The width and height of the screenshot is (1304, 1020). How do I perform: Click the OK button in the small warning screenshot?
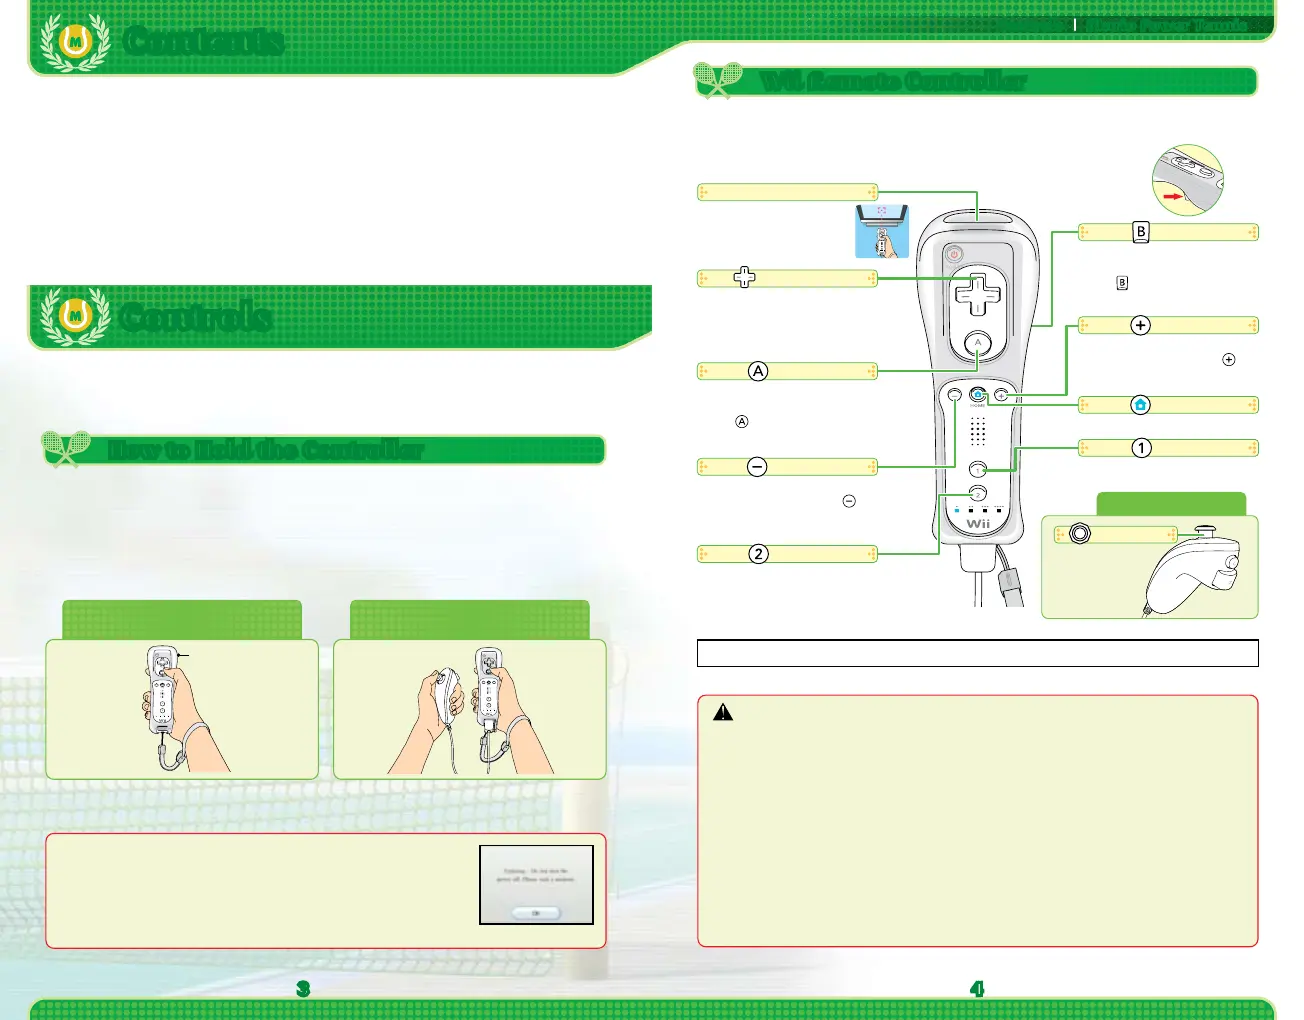coord(536,913)
